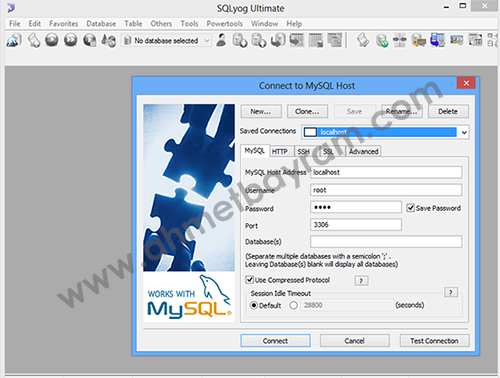Click the SQLyog app logo in title bar
Screen dimensions: 500x378
(11, 8)
